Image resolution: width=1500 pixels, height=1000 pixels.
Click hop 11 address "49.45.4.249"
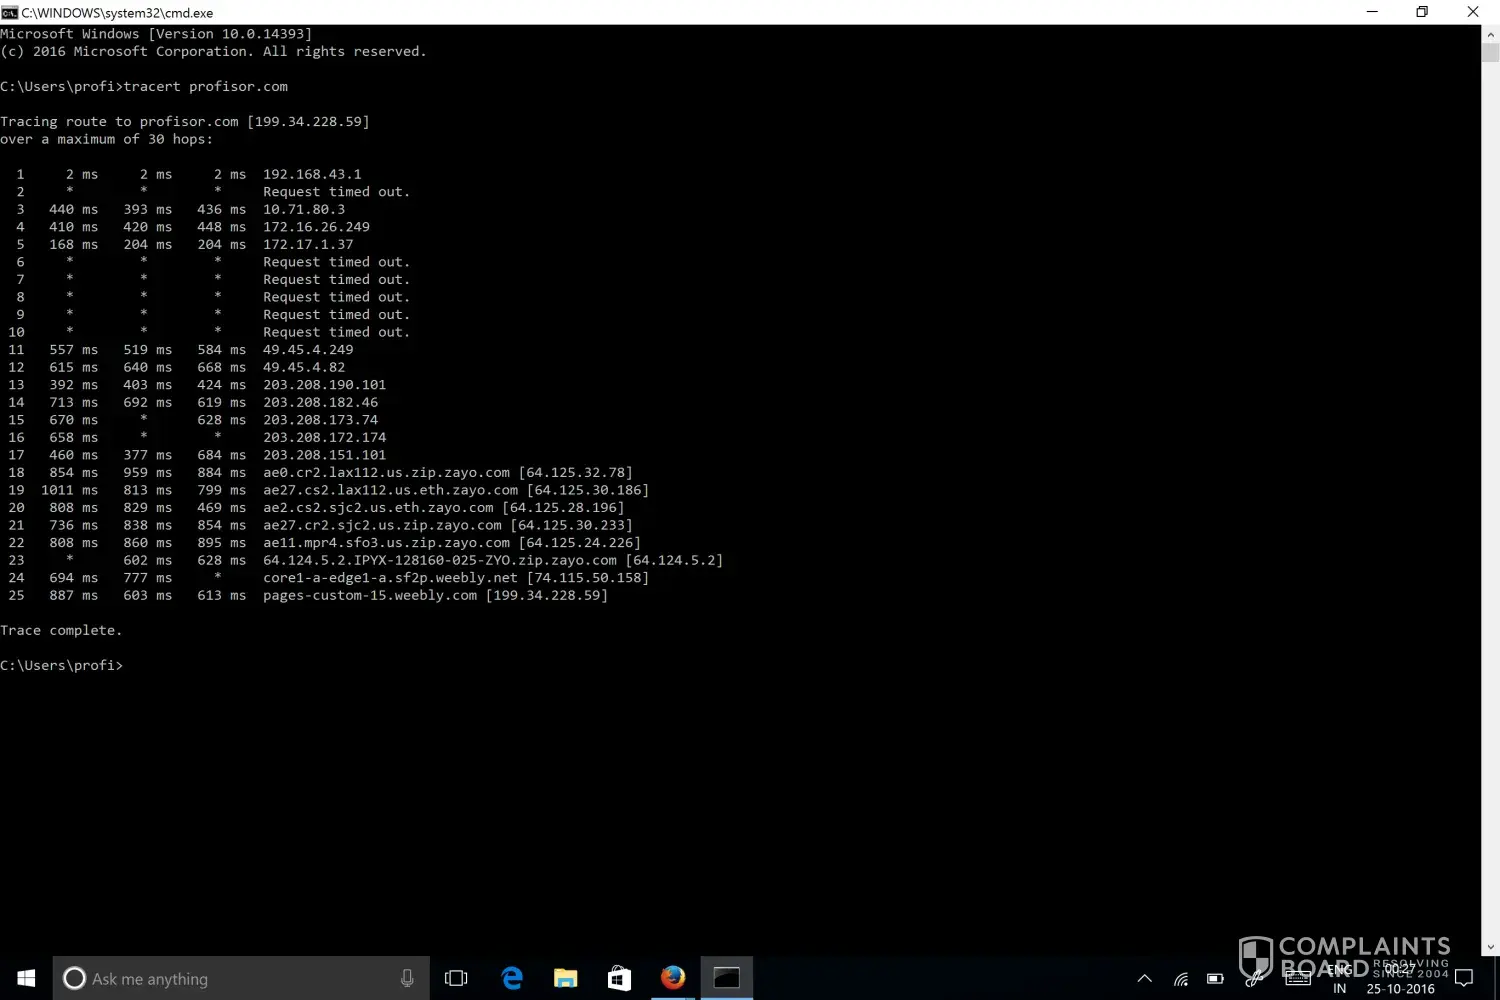point(308,350)
